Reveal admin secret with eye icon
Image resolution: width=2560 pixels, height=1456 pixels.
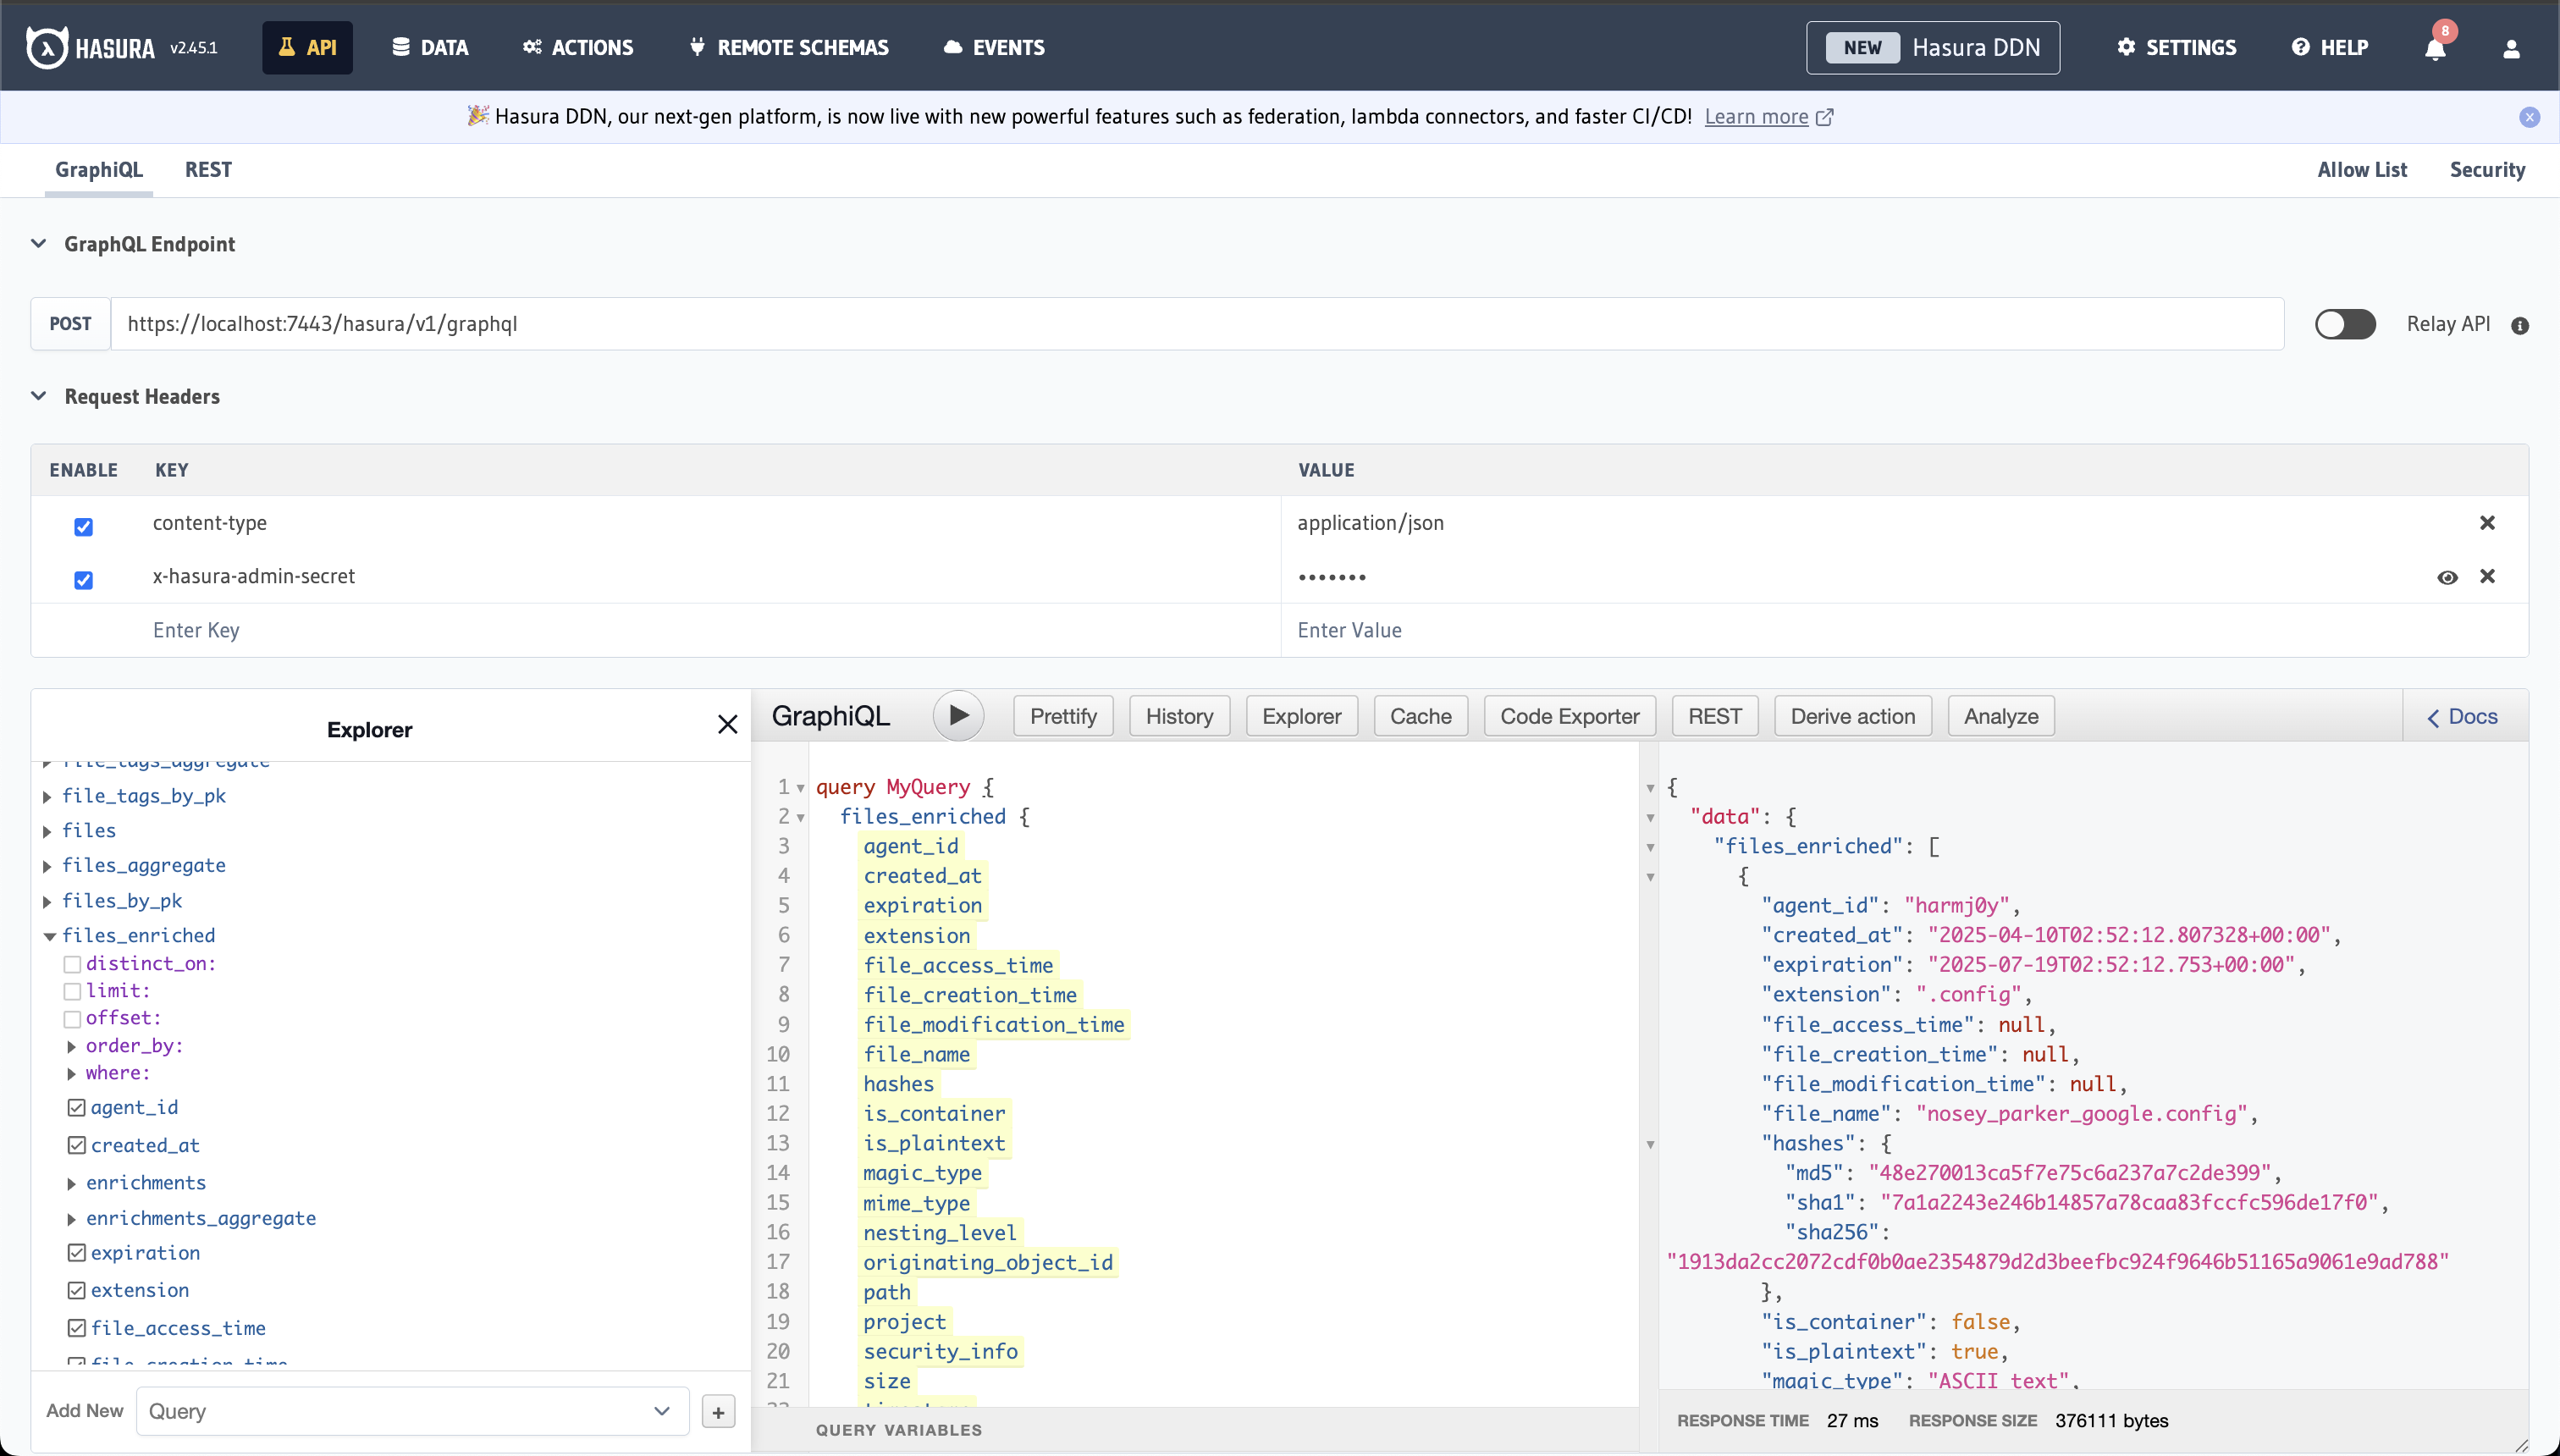point(2447,577)
